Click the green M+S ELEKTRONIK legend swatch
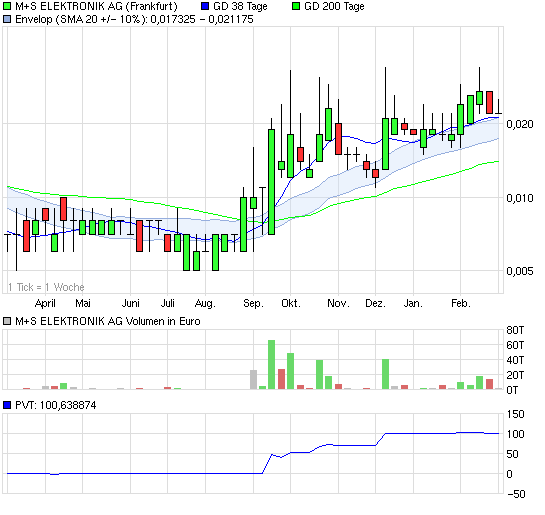Screen dimensions: 545x515 7,6
